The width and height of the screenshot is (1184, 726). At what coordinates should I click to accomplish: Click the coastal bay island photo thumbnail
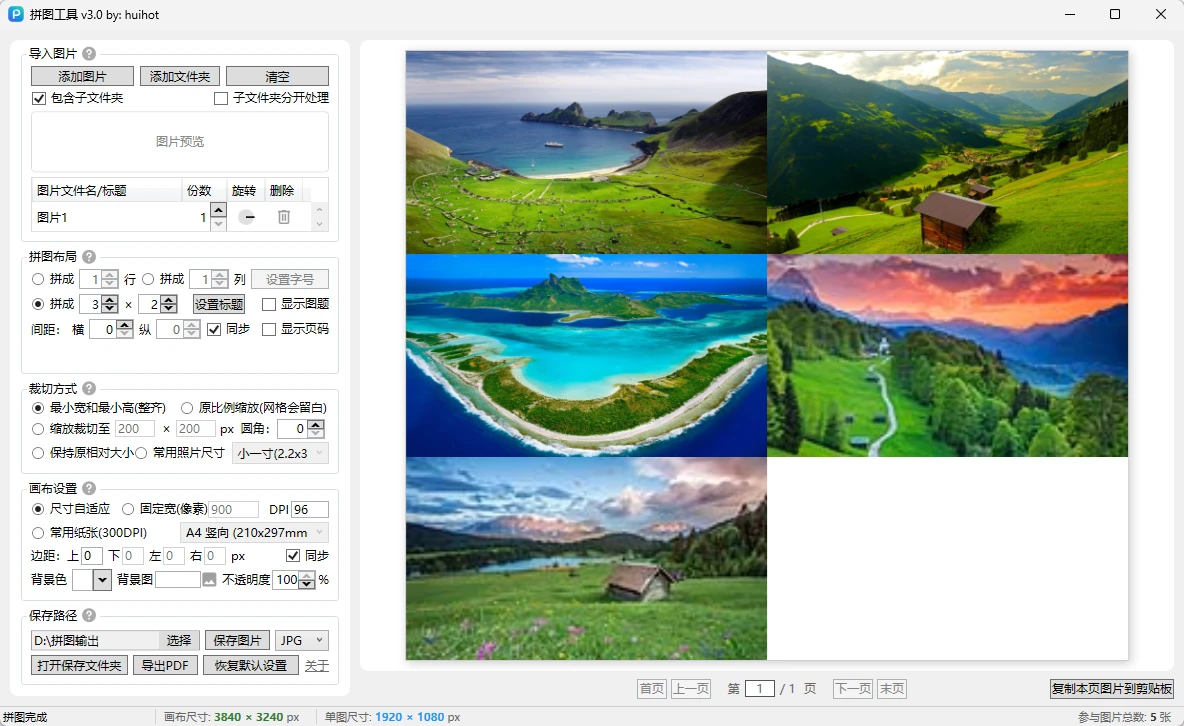pyautogui.click(x=586, y=152)
